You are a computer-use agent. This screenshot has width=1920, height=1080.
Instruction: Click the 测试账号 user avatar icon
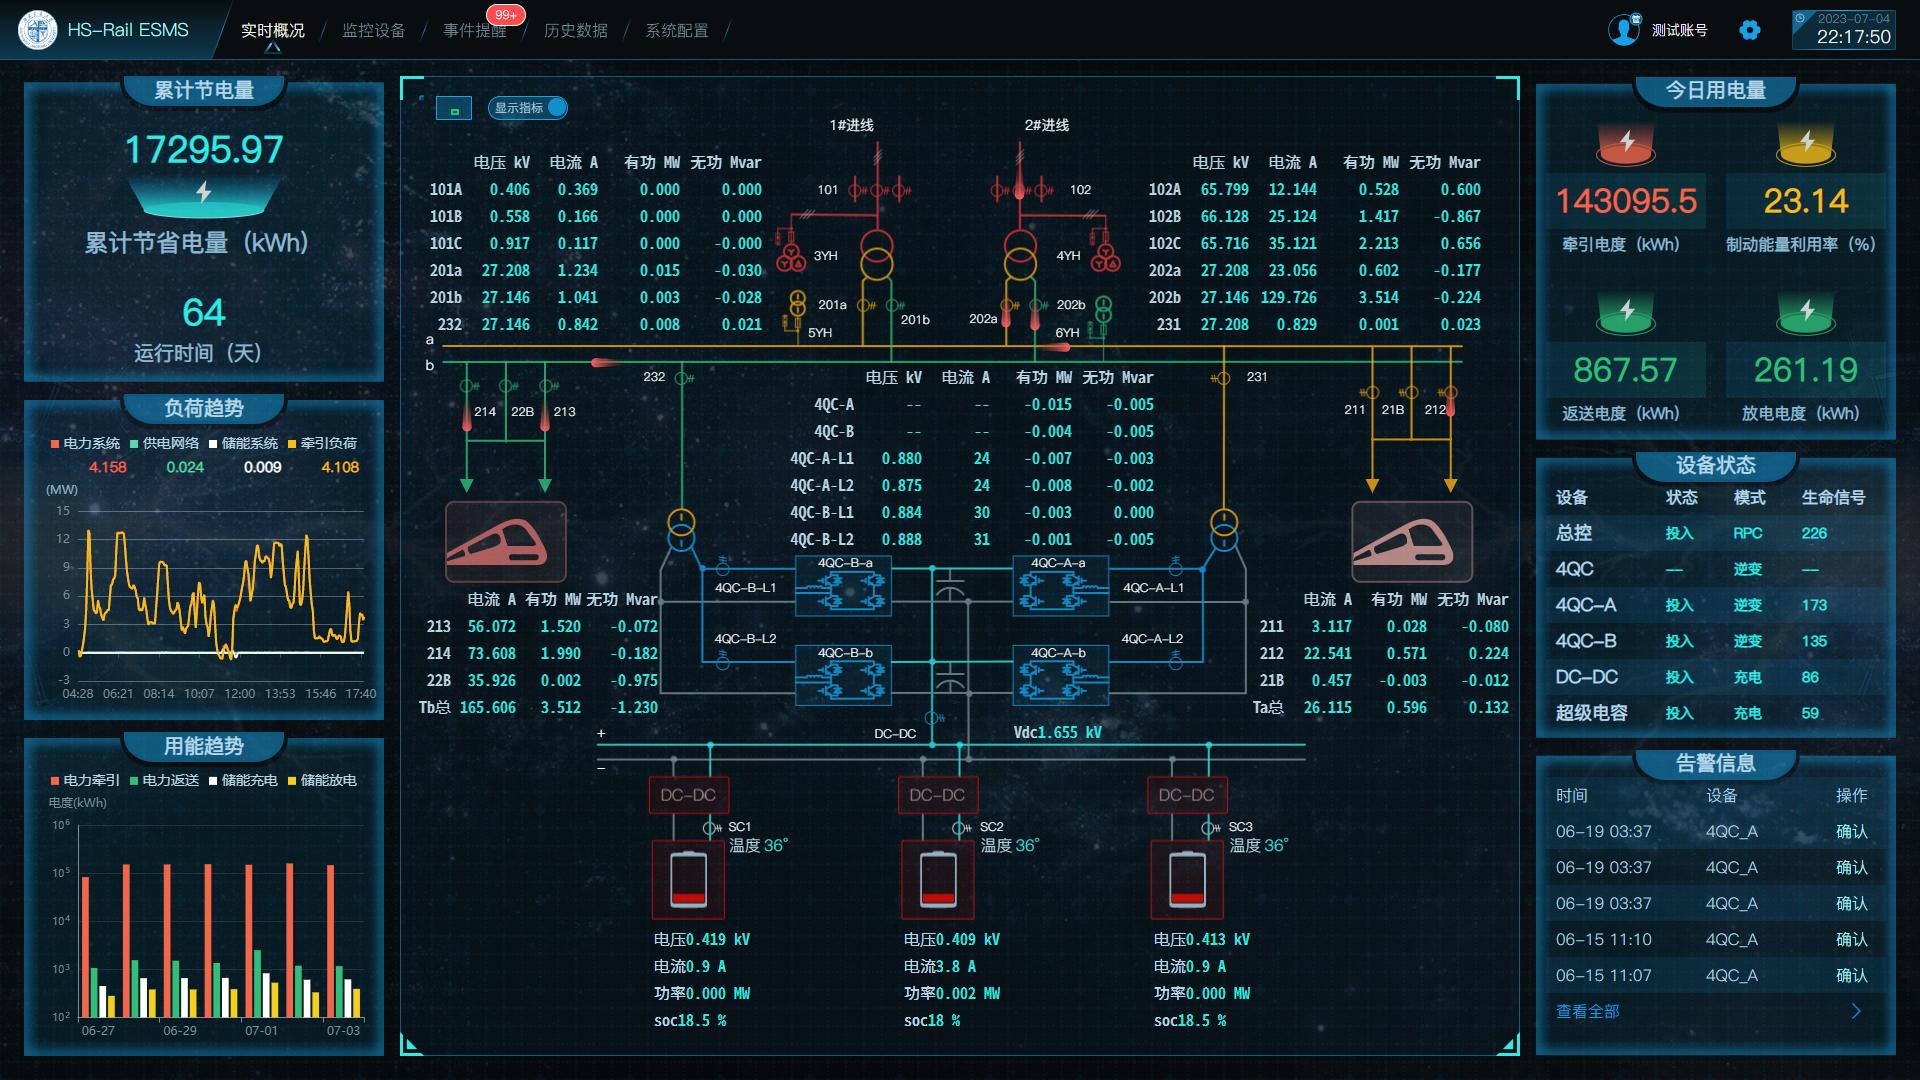click(1624, 30)
